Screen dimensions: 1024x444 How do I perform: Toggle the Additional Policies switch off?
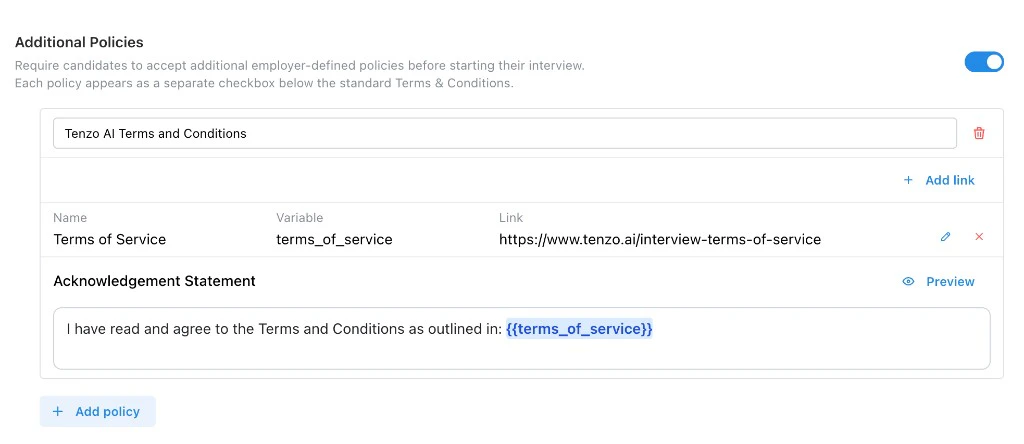pyautogui.click(x=984, y=62)
